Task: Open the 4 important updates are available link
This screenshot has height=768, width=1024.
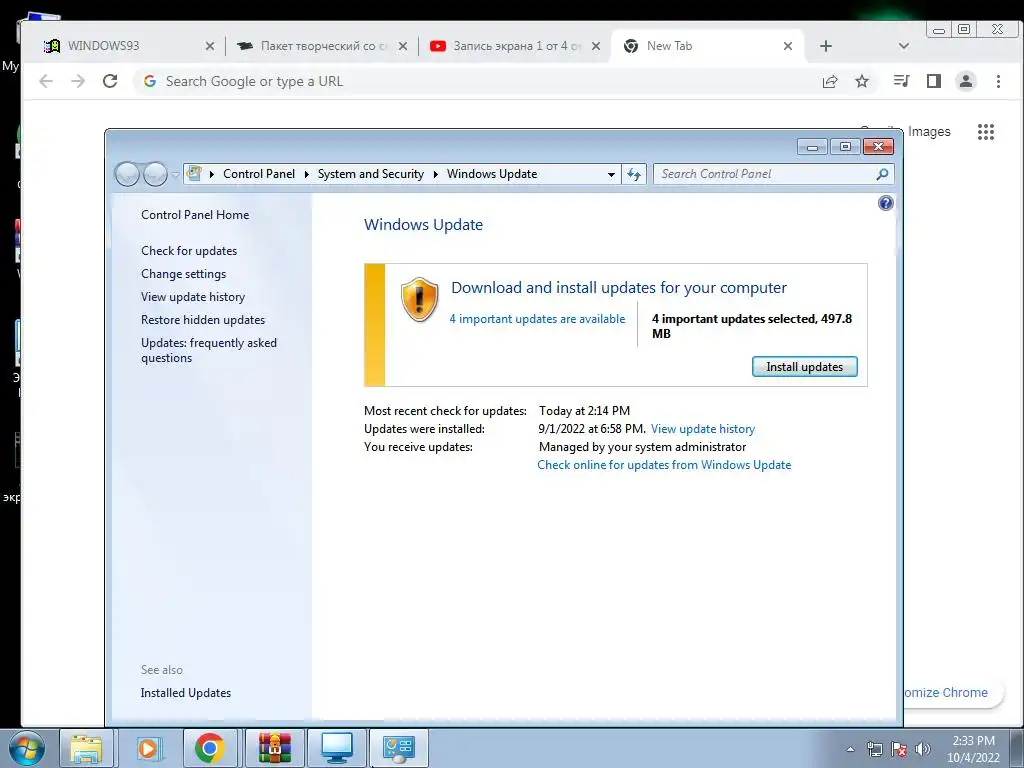Action: [537, 319]
